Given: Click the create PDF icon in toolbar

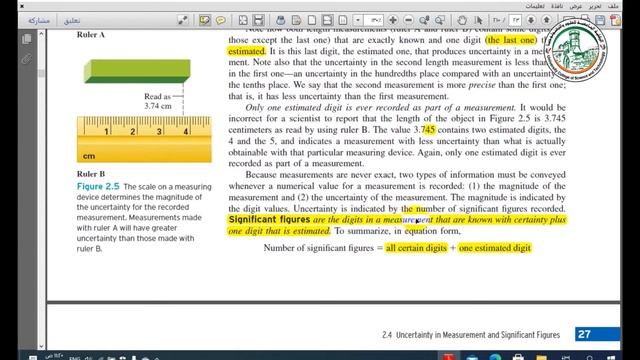Looking at the screenshot, I should [x=616, y=20].
